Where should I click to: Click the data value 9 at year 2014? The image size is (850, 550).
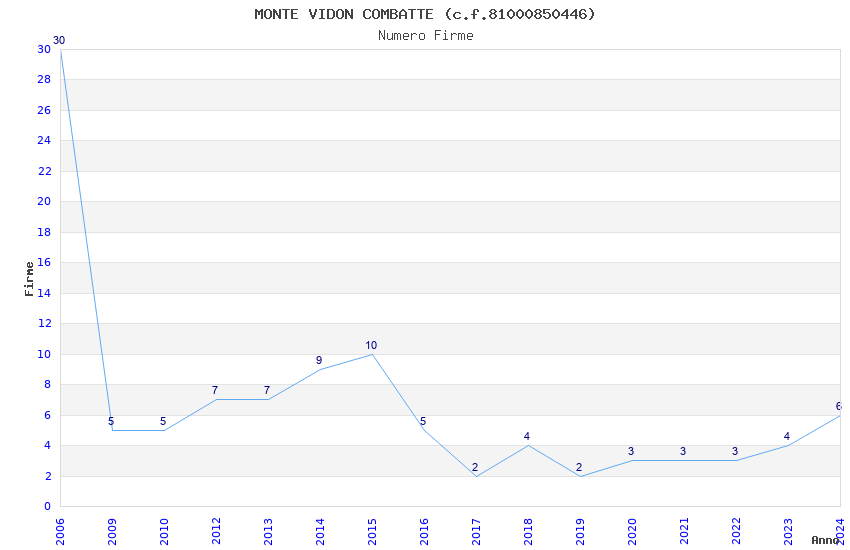tap(319, 360)
